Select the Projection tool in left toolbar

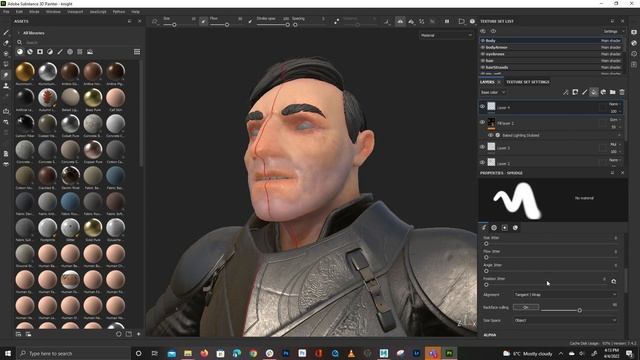tap(6, 53)
